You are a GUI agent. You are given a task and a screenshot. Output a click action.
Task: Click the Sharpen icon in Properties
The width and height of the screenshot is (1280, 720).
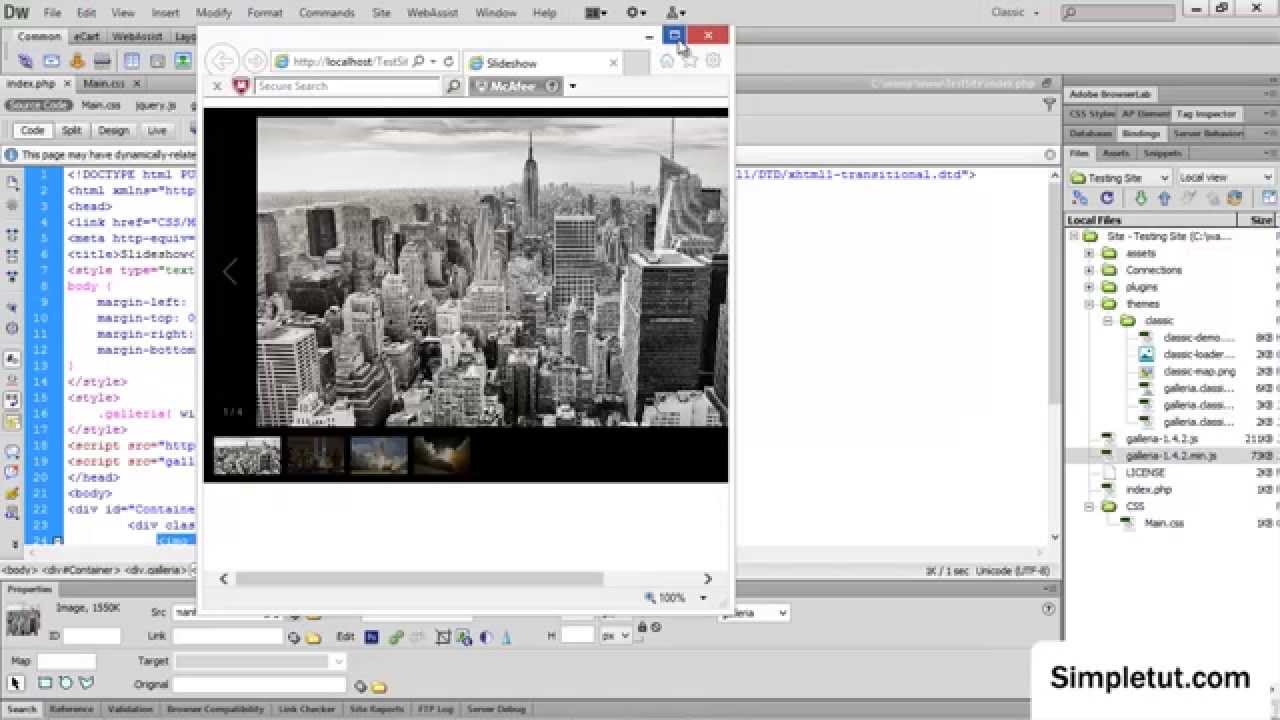pyautogui.click(x=506, y=636)
